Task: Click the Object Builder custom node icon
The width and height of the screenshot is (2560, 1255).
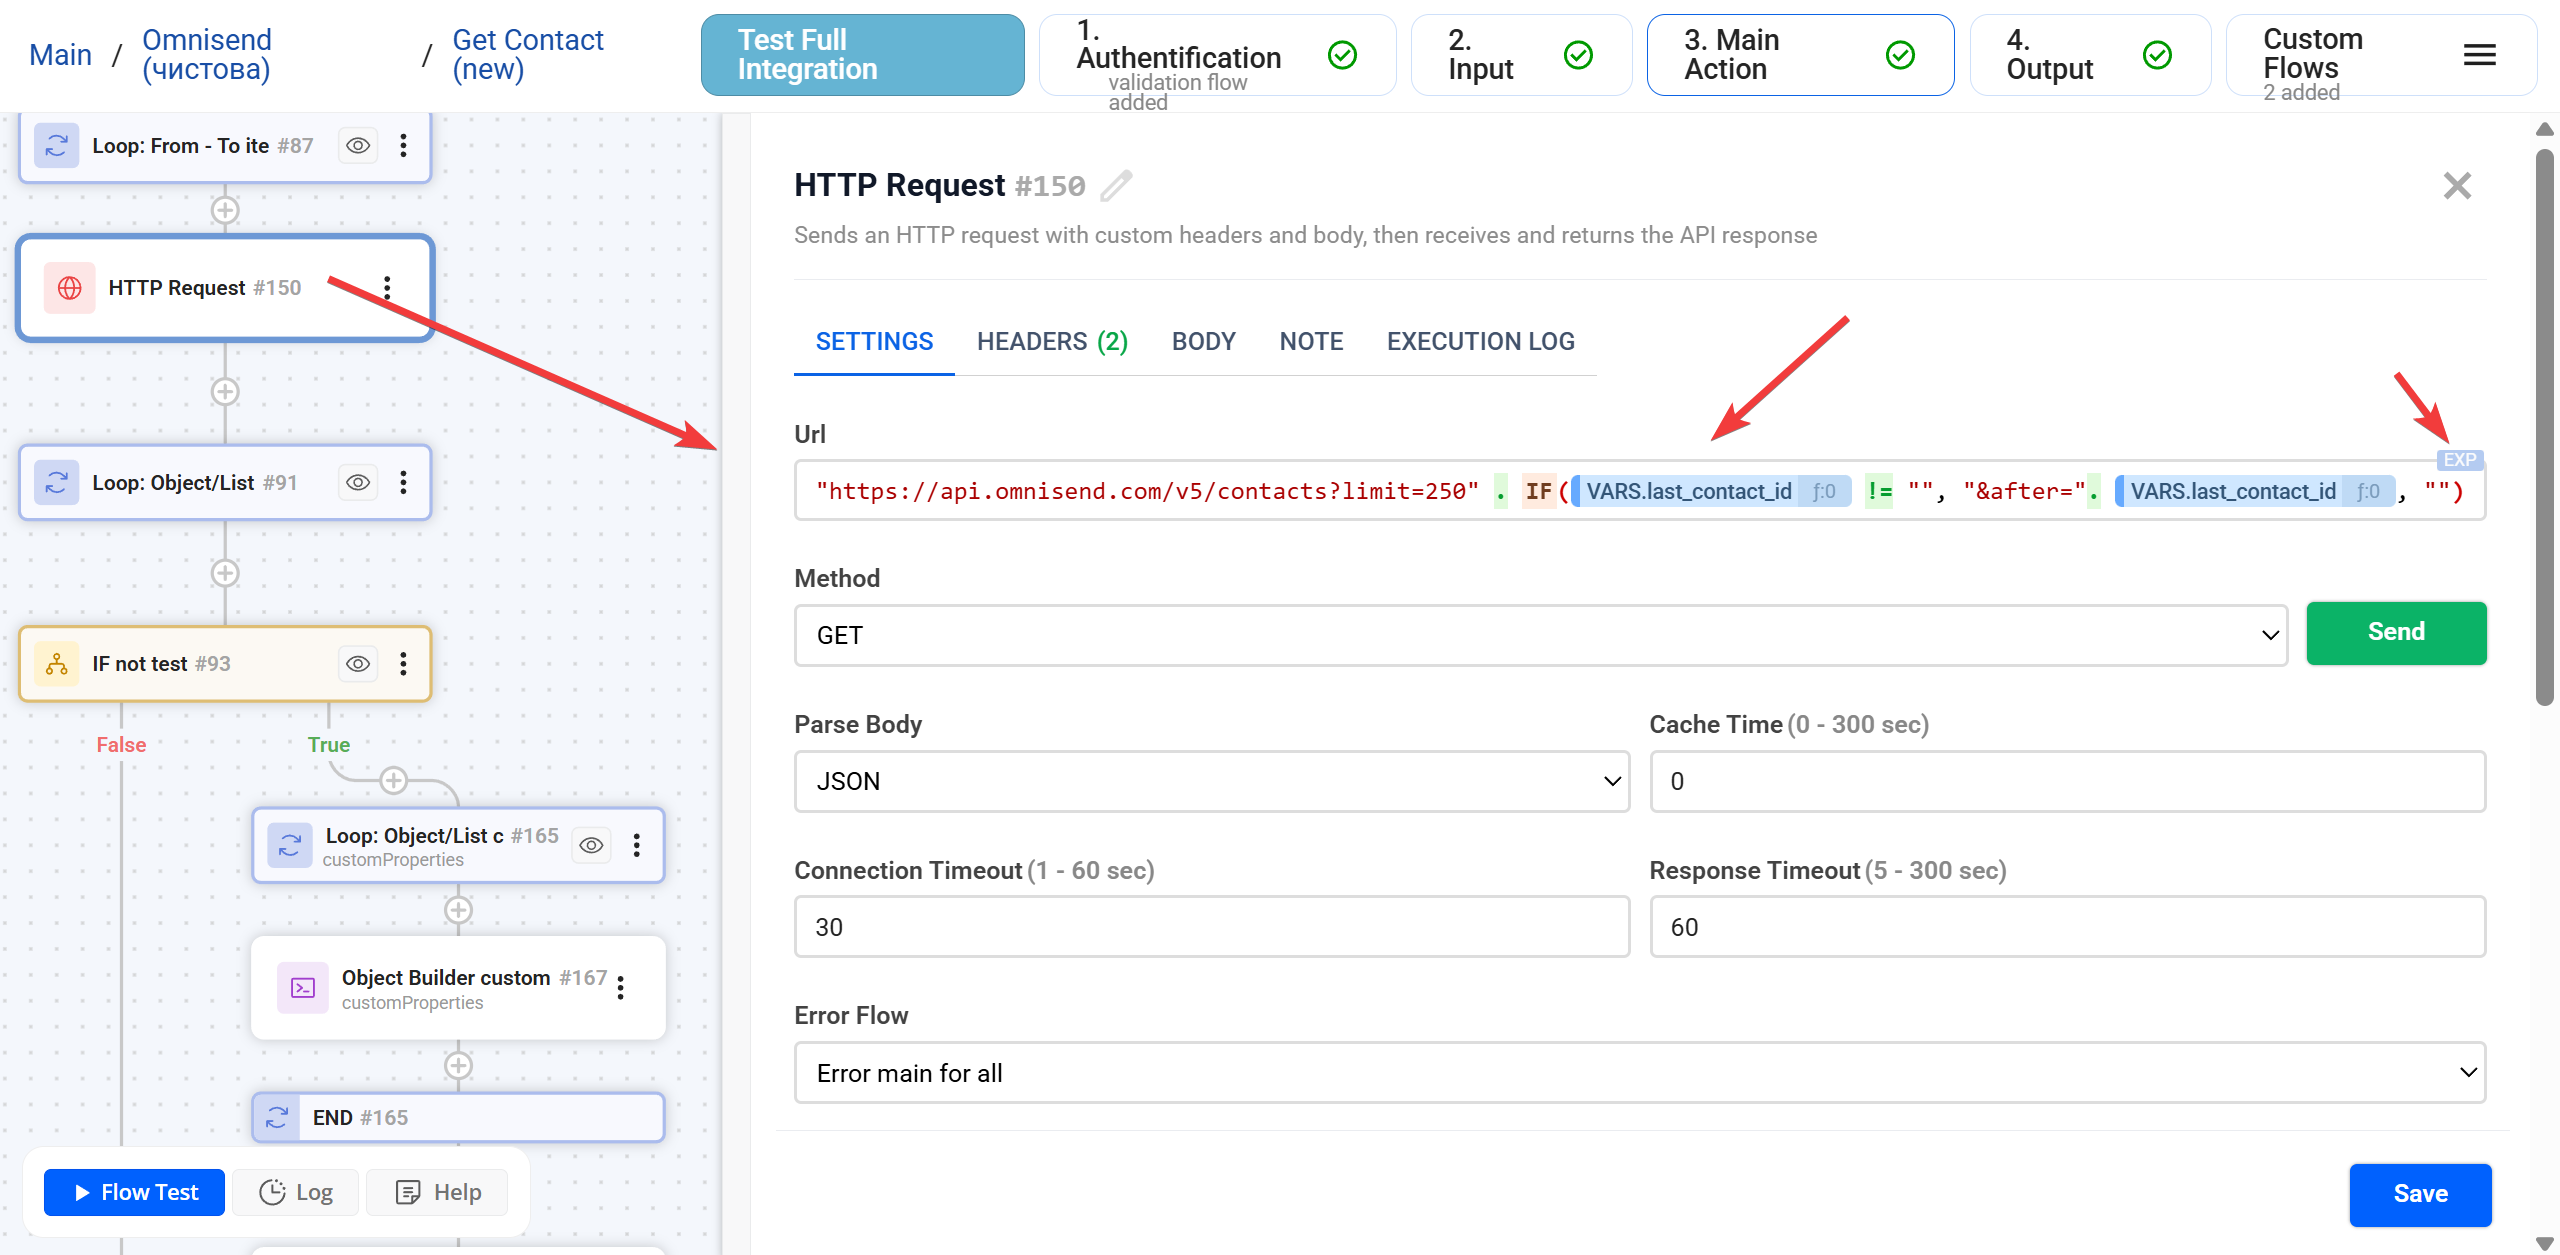Action: point(302,988)
